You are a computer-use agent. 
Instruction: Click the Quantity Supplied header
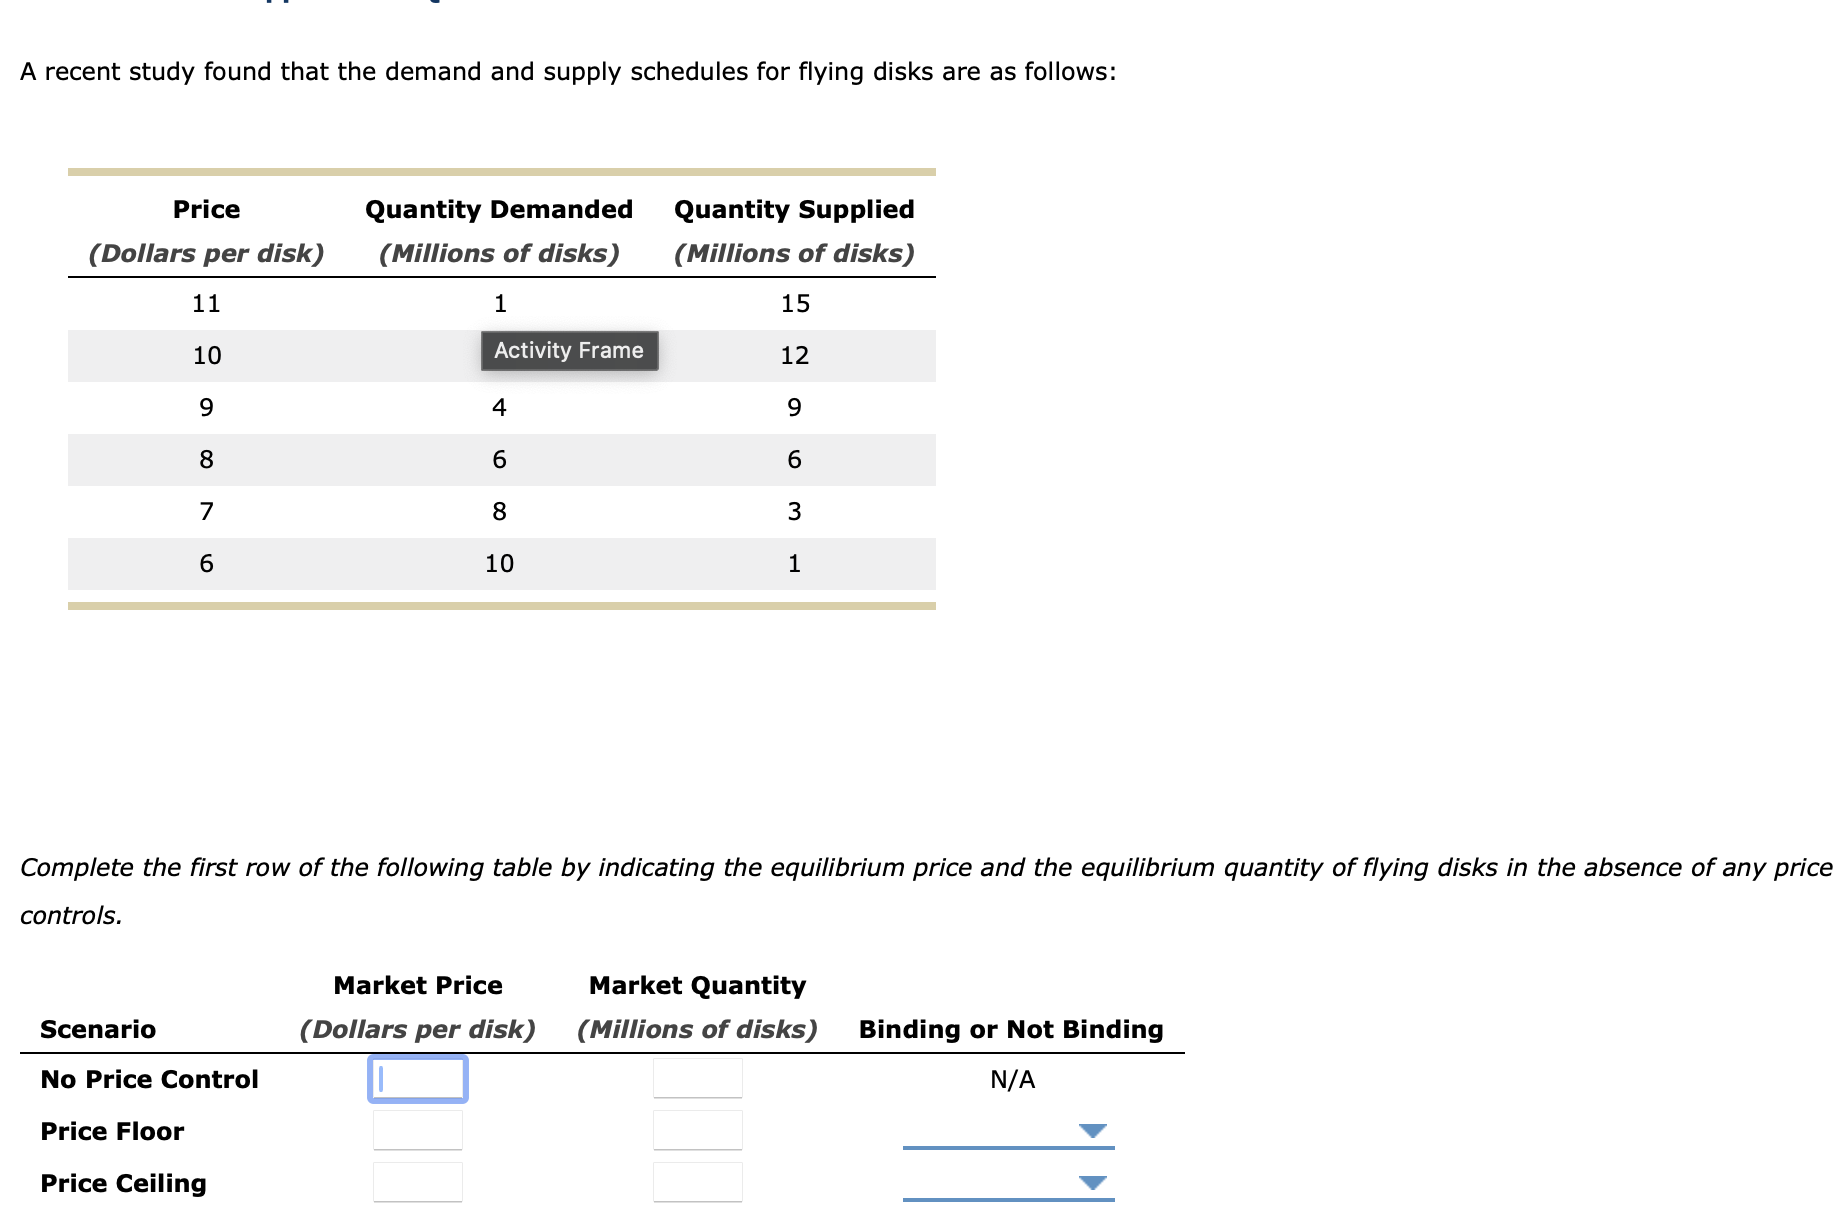793,209
